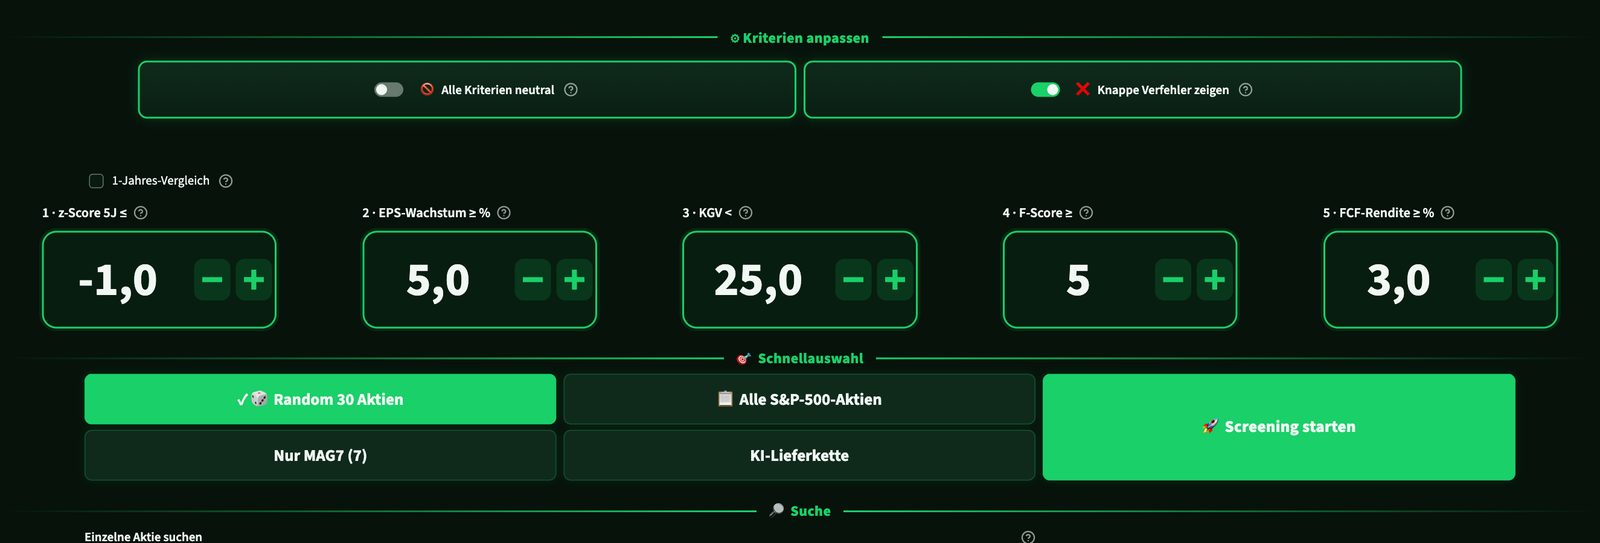
Task: Select the KI-Lieferkette preset
Action: [799, 455]
